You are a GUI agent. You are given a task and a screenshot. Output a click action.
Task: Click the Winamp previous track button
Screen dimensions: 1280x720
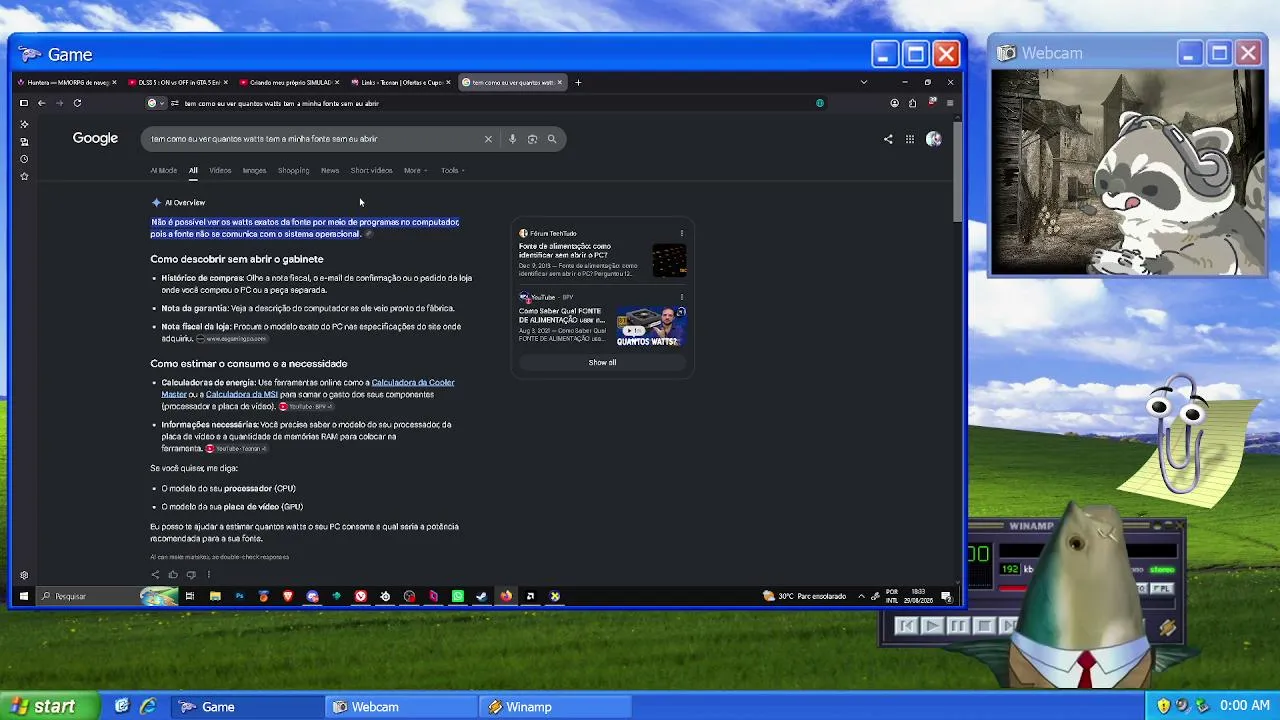coord(906,626)
